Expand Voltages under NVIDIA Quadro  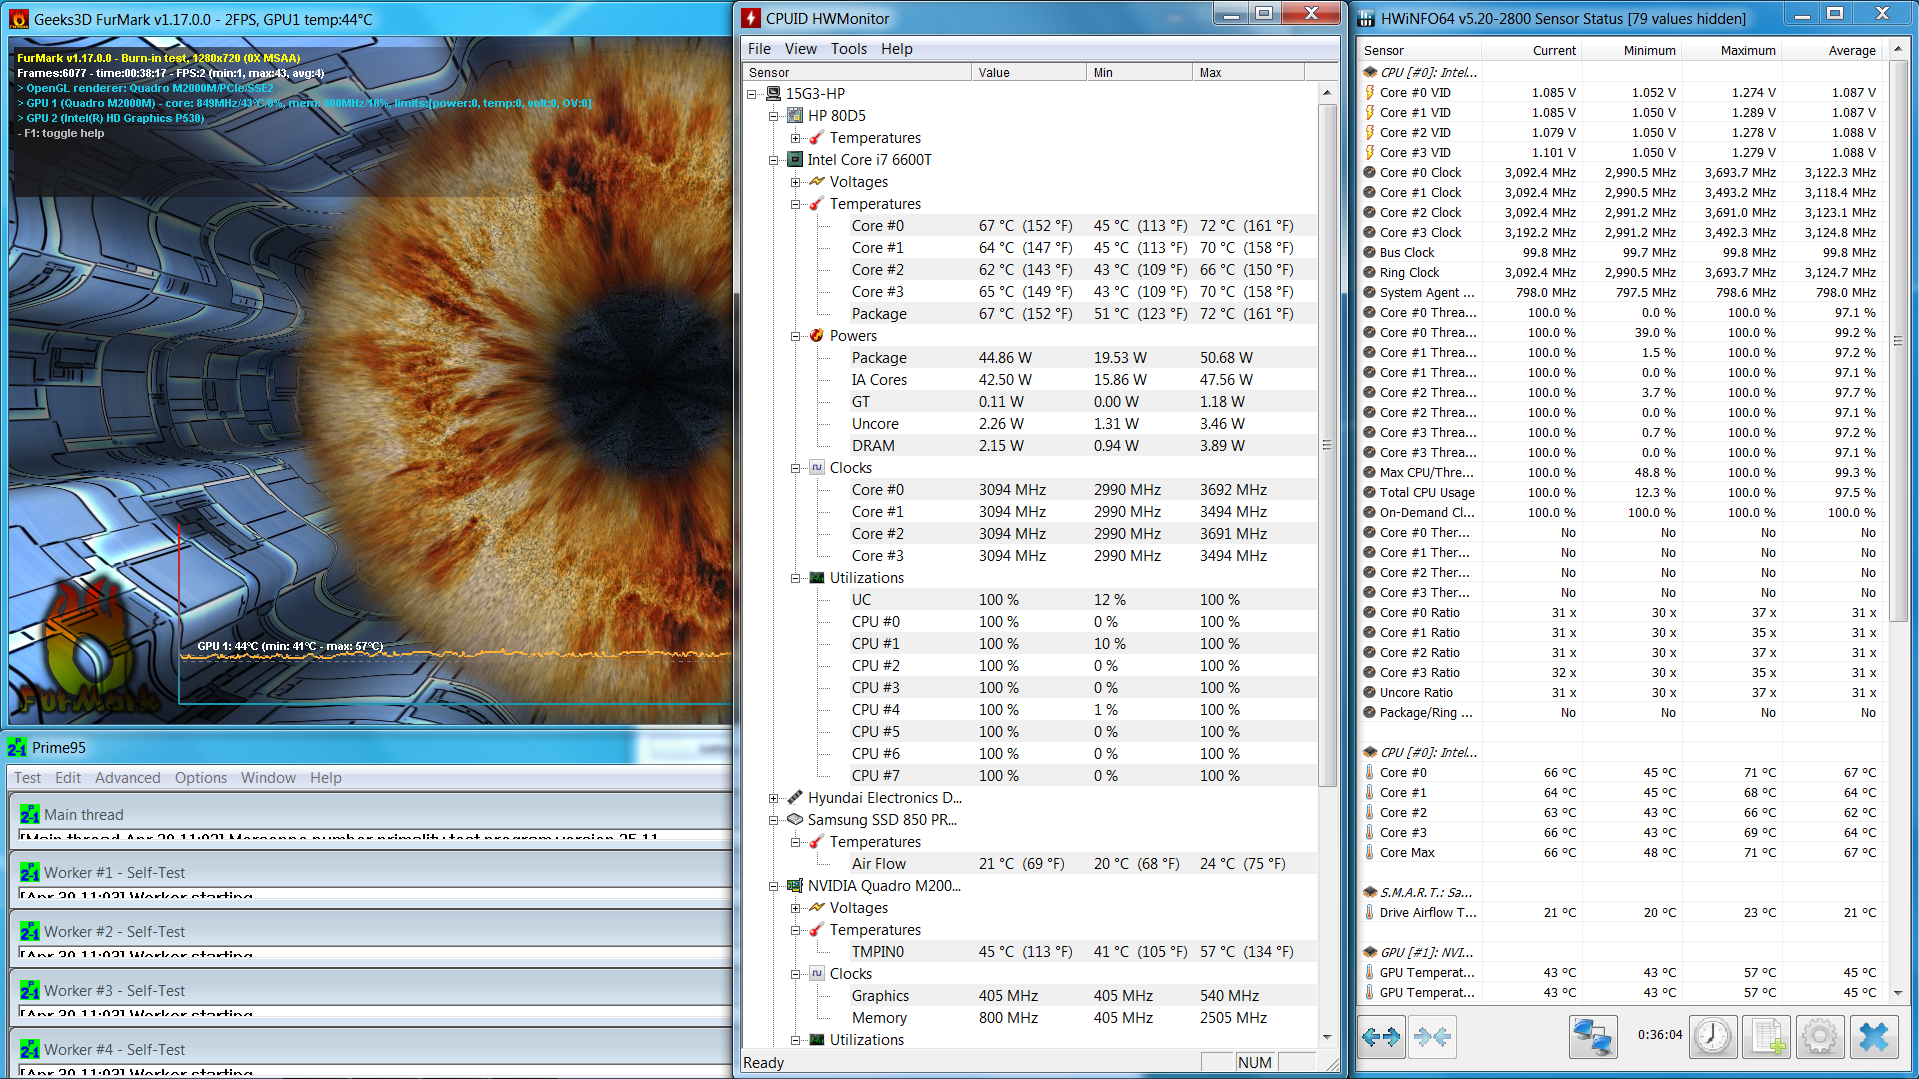coord(796,908)
